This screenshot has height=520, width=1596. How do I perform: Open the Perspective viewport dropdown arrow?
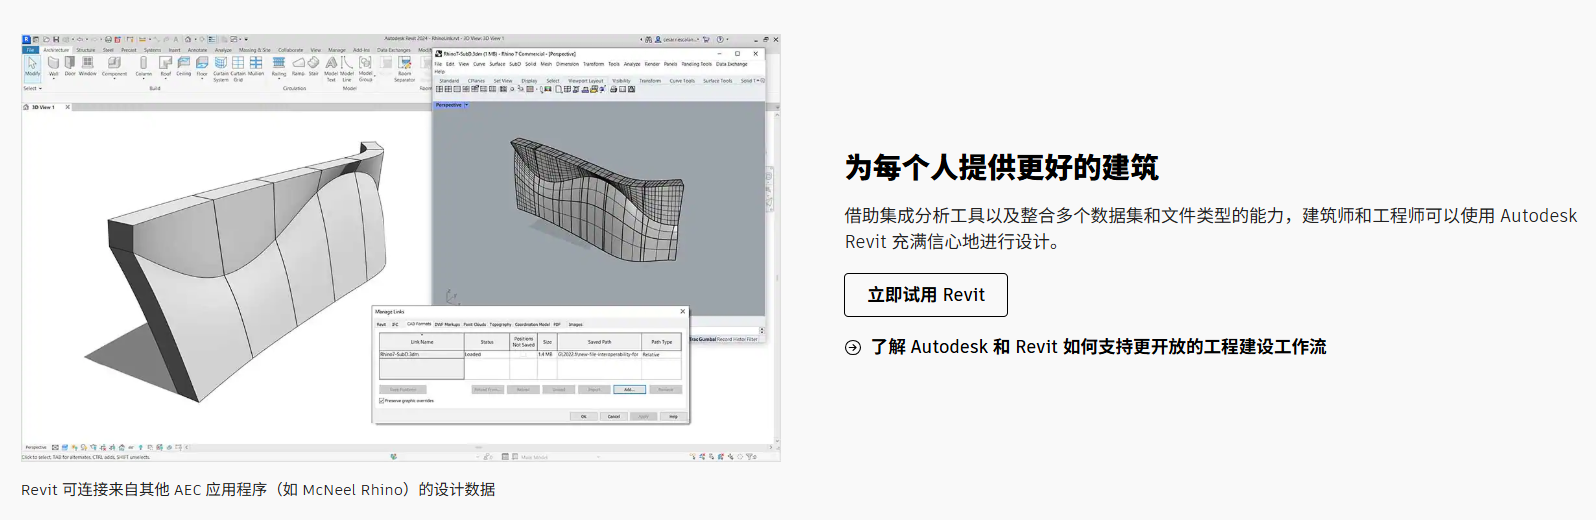coord(466,105)
